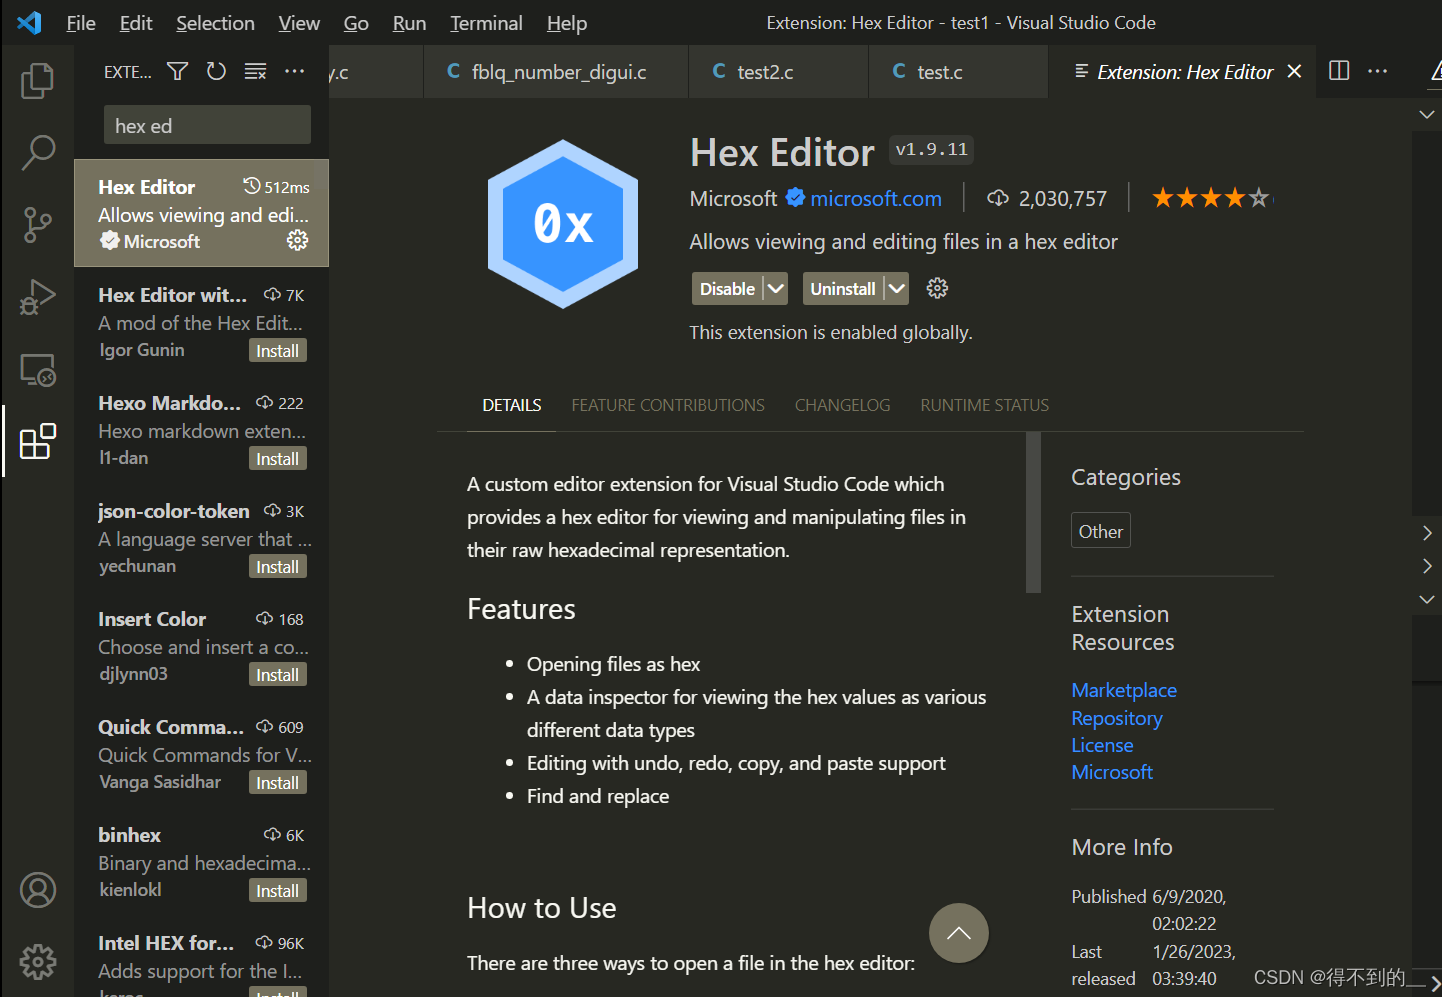The width and height of the screenshot is (1442, 997).
Task: Select the DETAILS tab
Action: [x=511, y=405]
